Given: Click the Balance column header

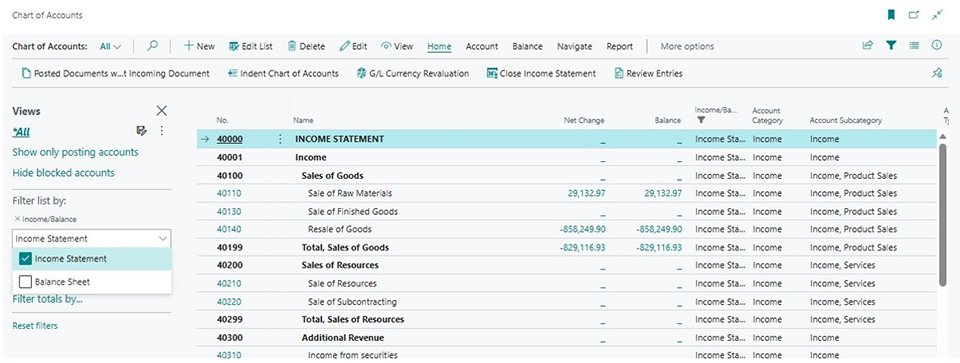Looking at the screenshot, I should 667,121.
